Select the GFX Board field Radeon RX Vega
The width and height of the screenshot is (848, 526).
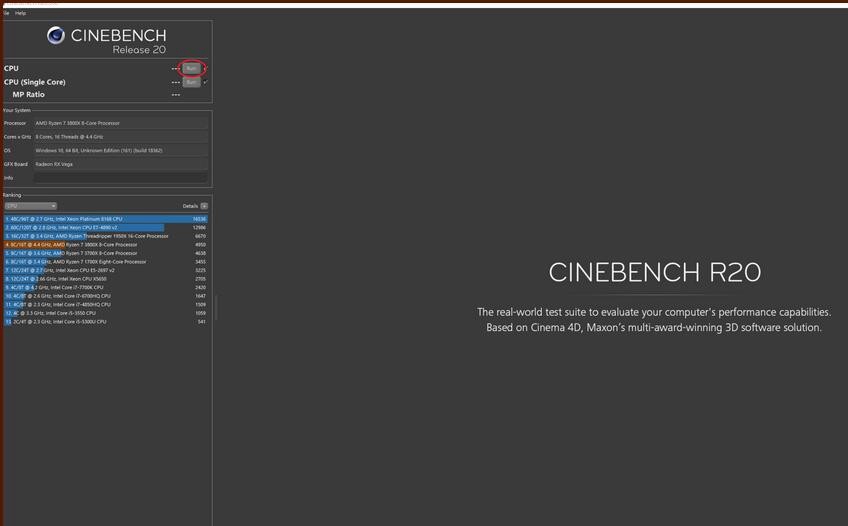pos(121,164)
